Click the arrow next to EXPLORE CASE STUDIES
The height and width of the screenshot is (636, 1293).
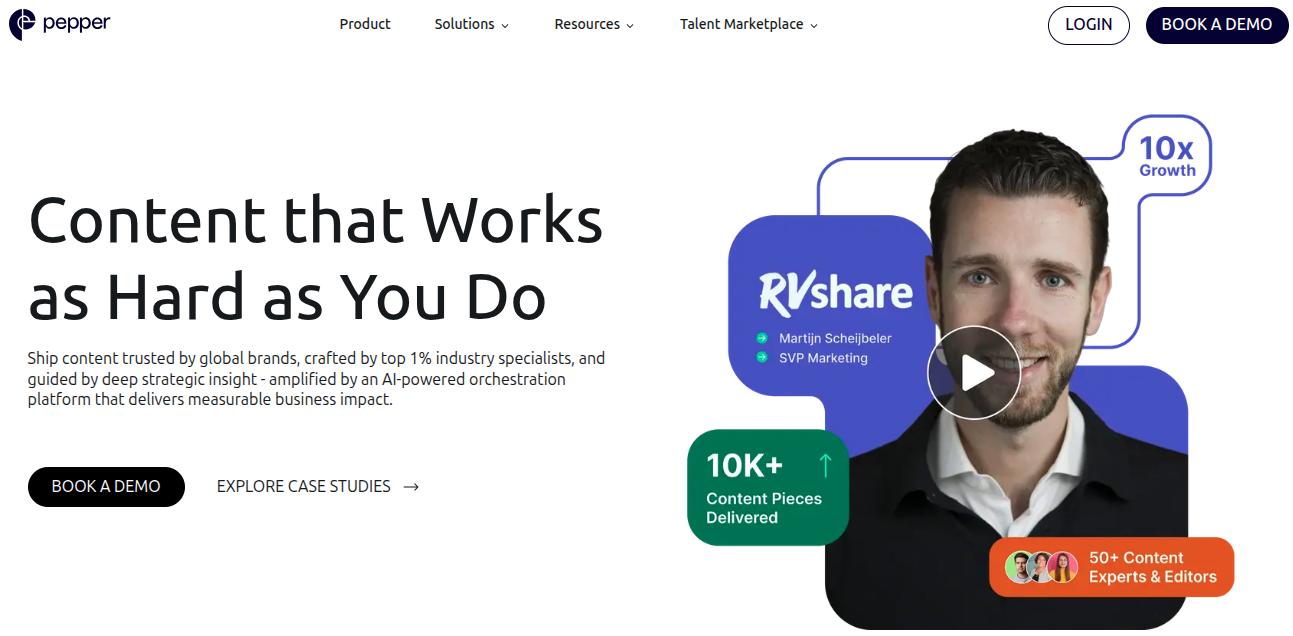tap(410, 487)
